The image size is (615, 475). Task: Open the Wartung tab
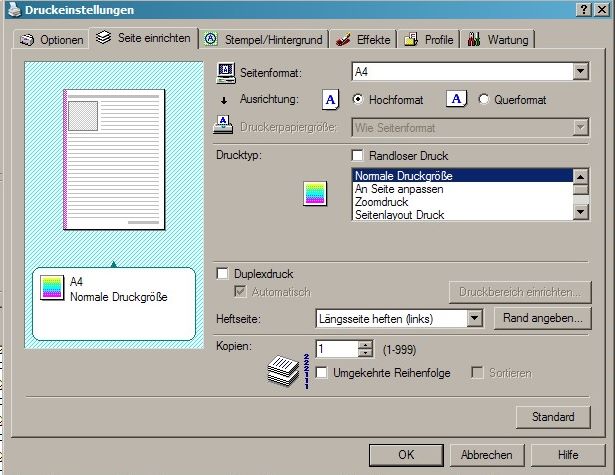click(x=498, y=40)
